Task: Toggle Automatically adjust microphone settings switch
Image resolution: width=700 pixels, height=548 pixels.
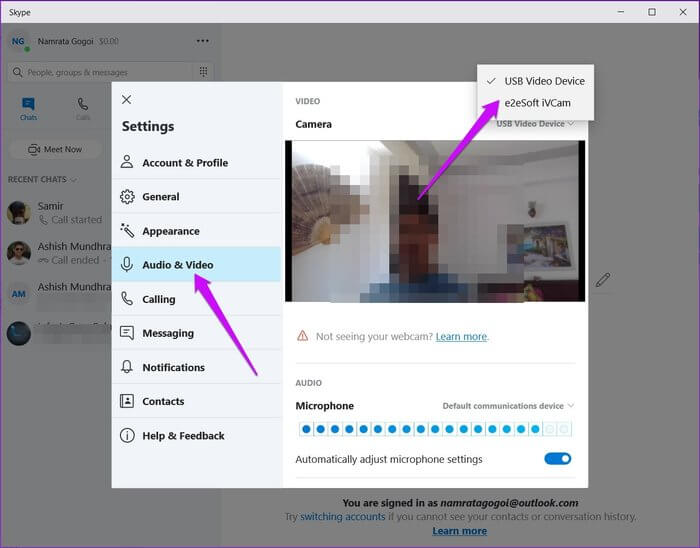Action: (558, 458)
